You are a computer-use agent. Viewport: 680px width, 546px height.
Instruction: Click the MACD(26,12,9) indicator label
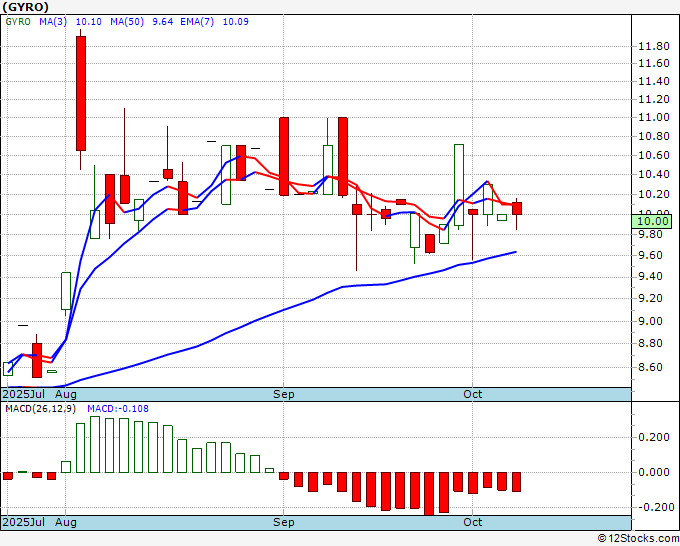41,409
